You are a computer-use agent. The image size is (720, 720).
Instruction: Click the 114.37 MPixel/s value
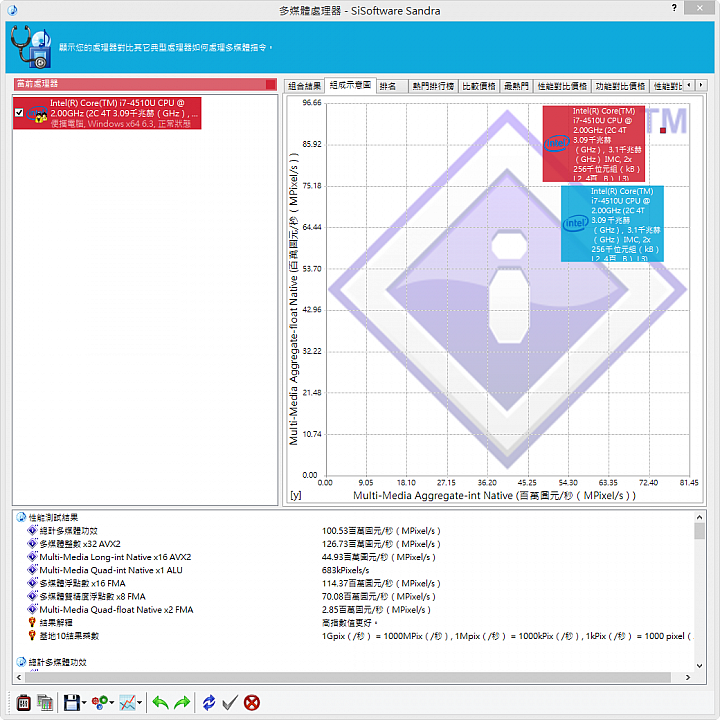pyautogui.click(x=381, y=584)
